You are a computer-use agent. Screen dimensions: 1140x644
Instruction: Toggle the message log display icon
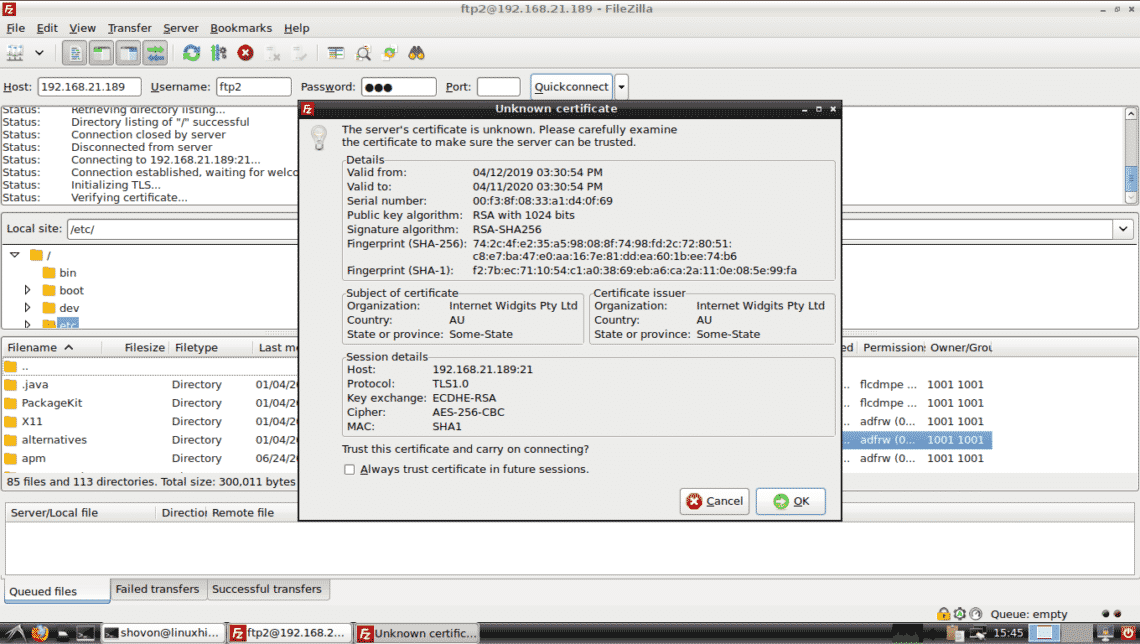coord(74,53)
